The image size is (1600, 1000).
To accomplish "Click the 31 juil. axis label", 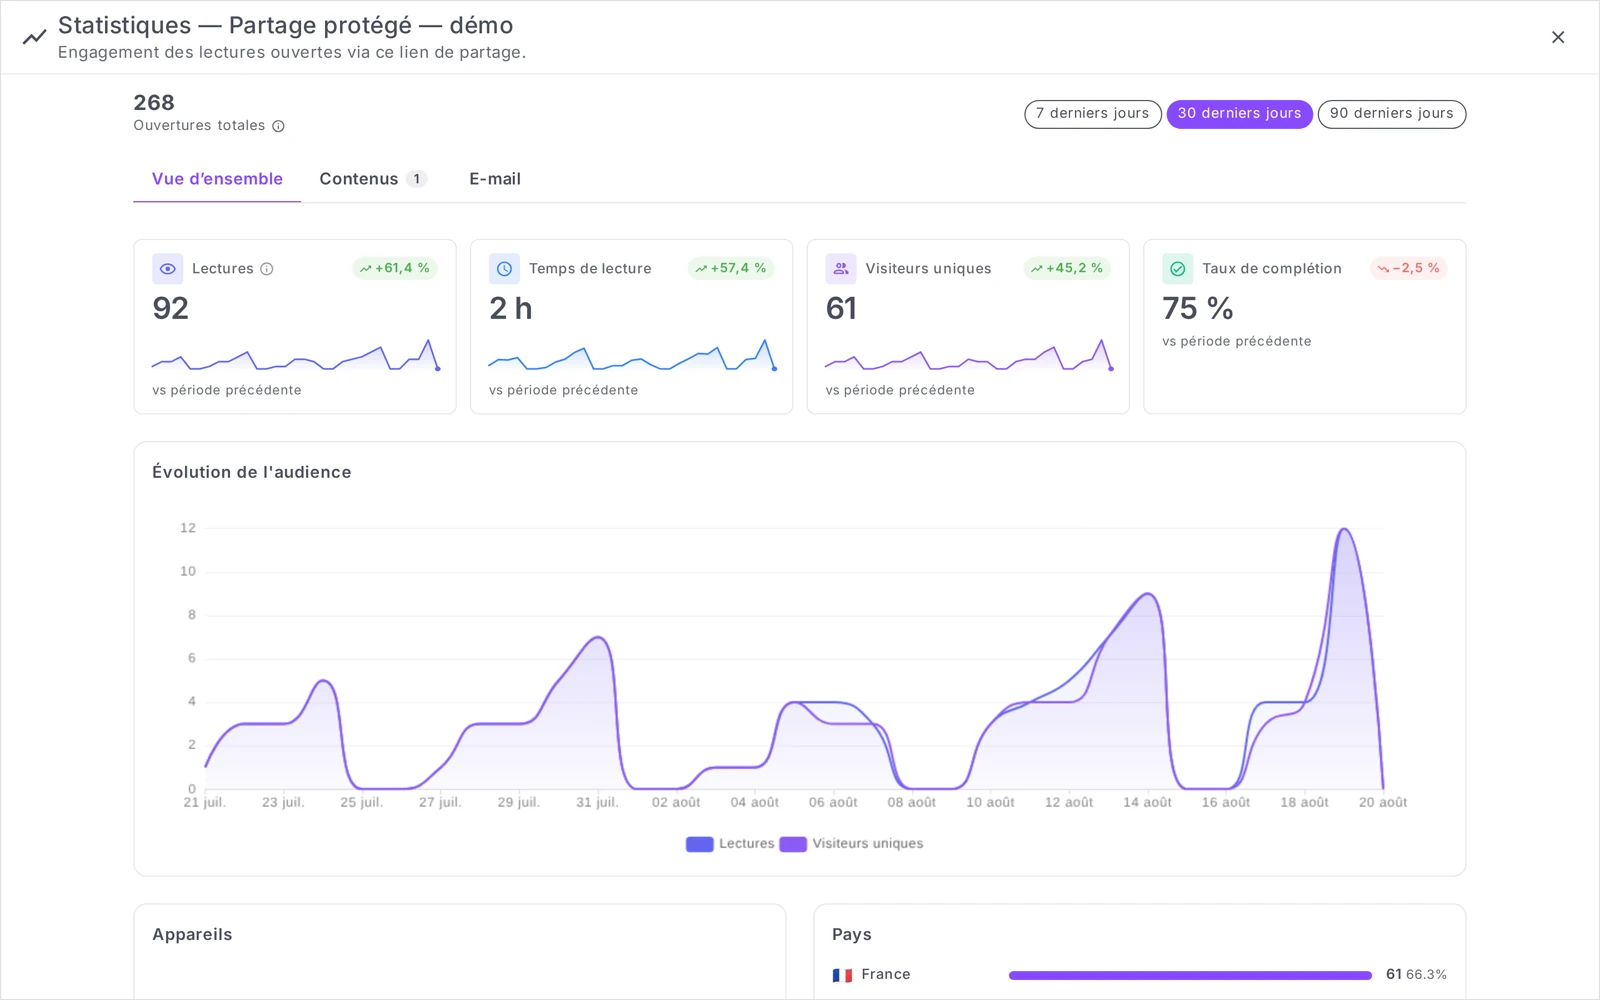I will tap(597, 803).
